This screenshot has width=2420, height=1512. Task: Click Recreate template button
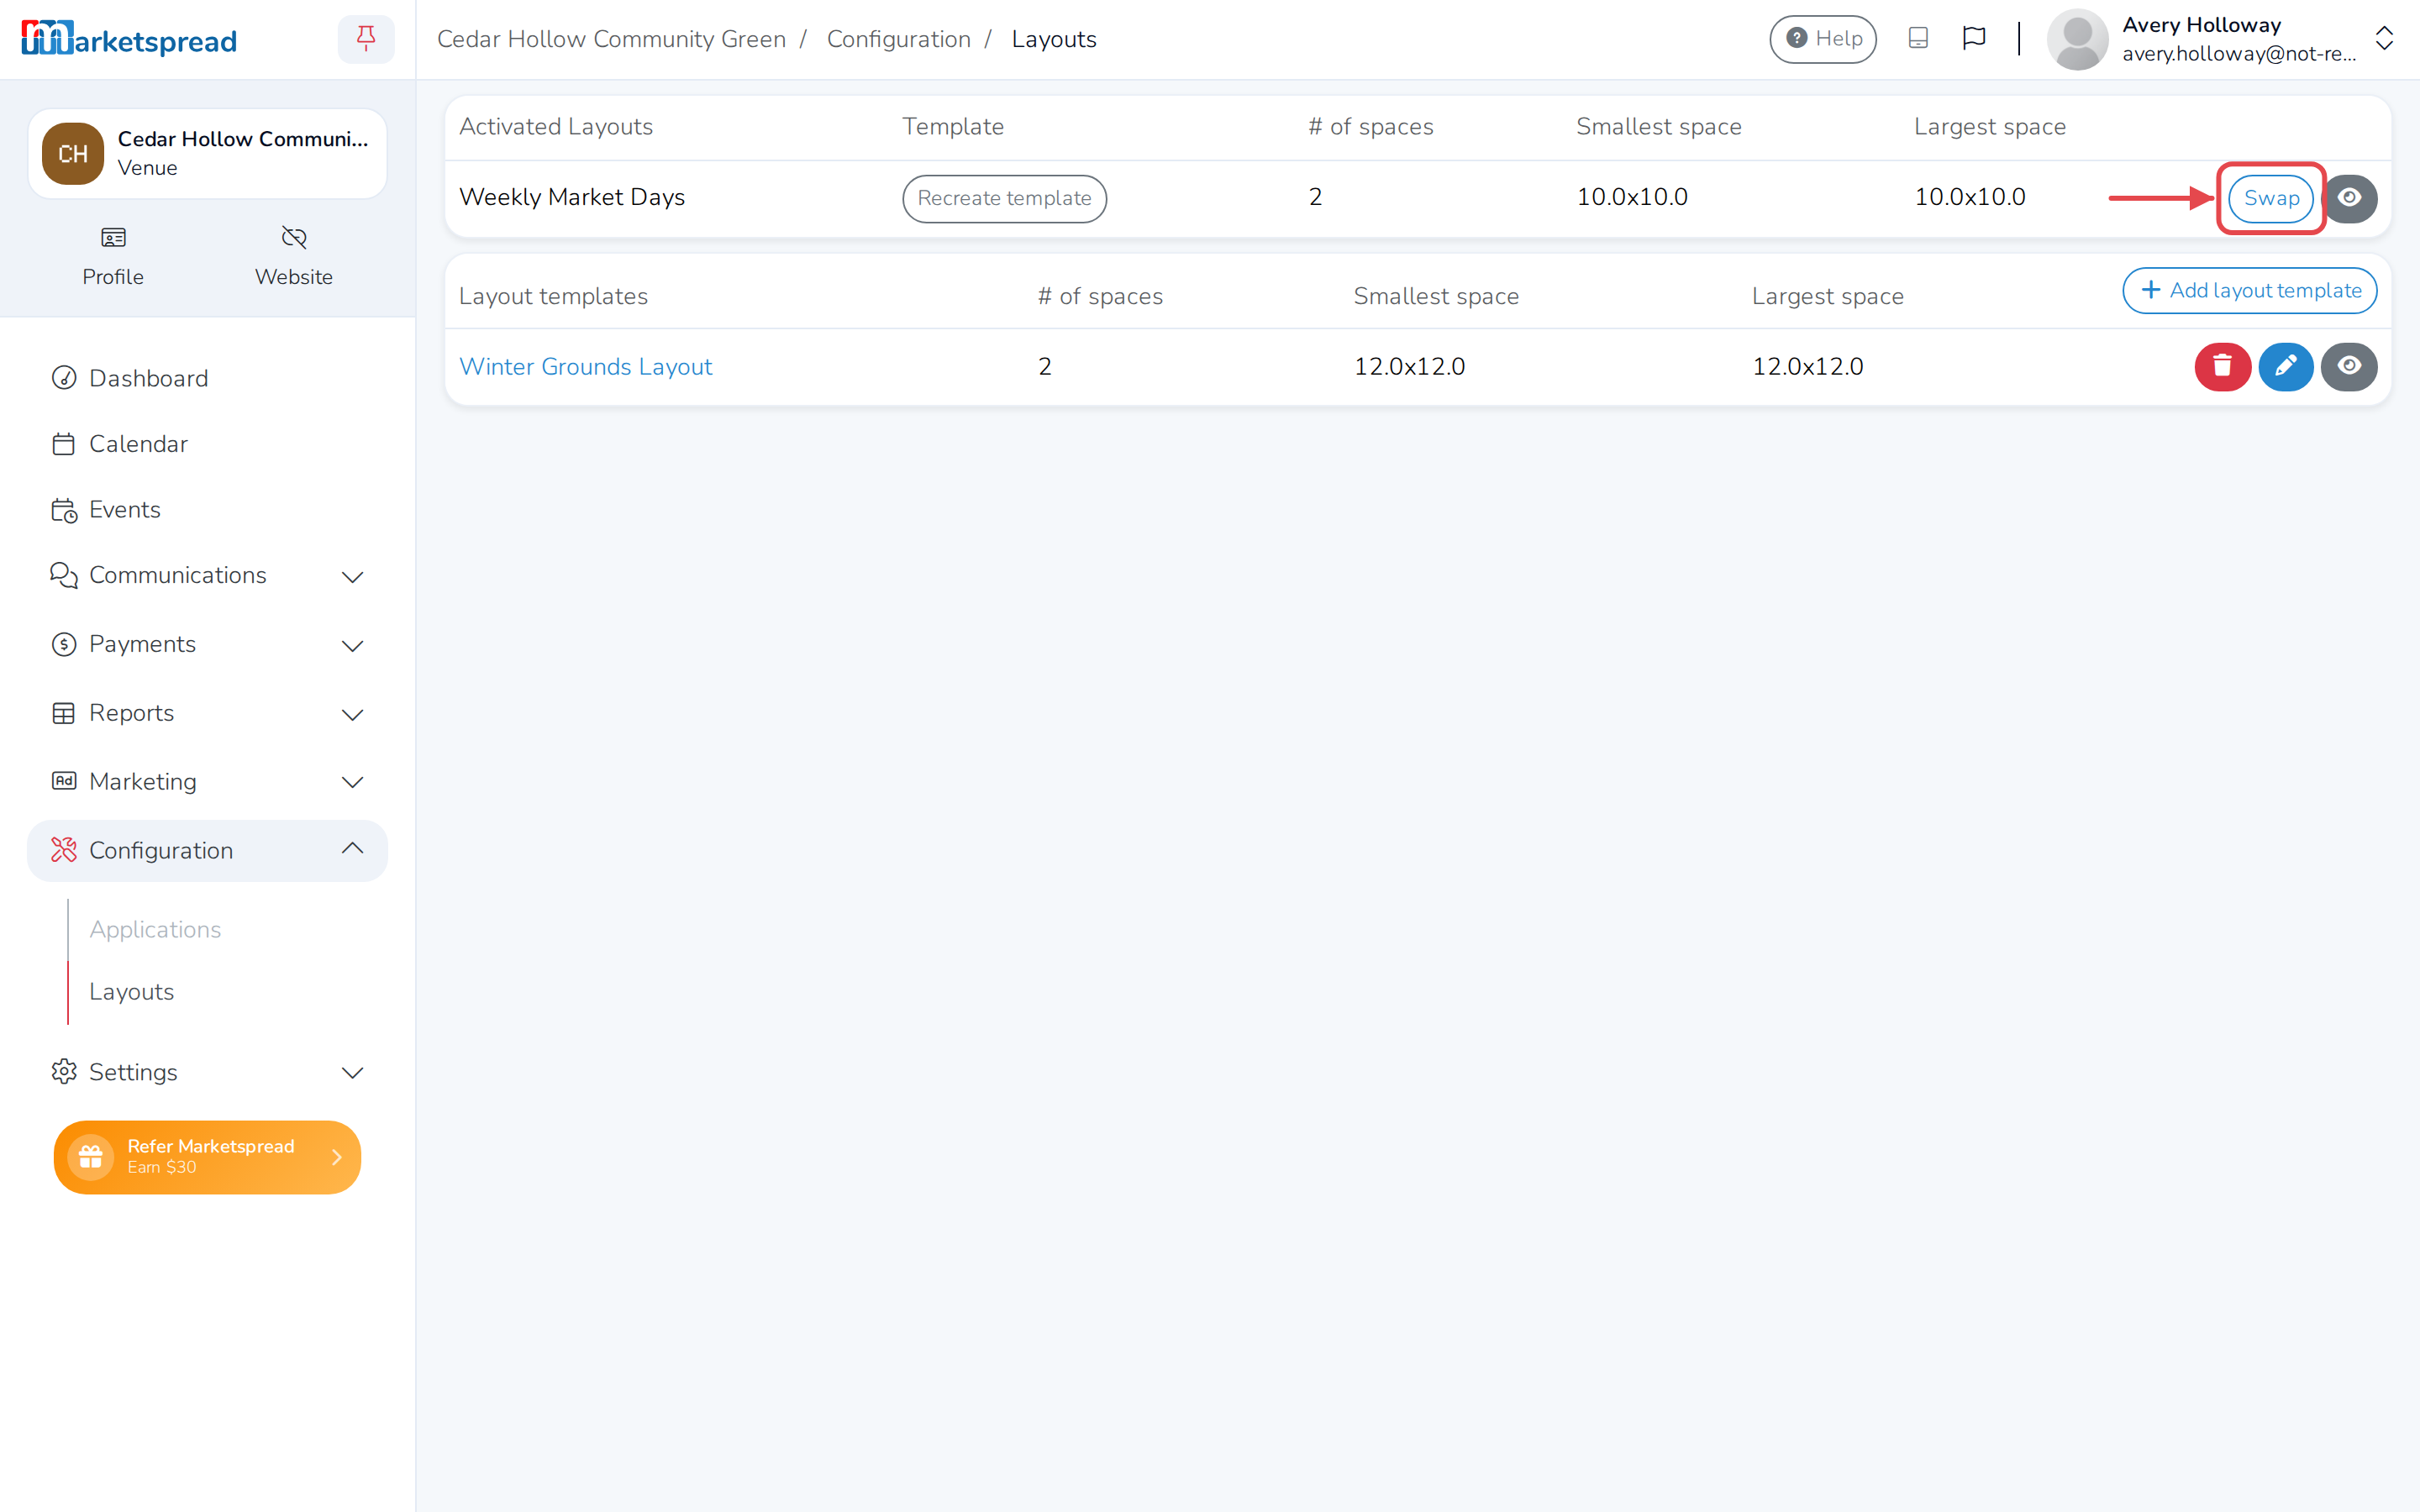tap(1004, 198)
